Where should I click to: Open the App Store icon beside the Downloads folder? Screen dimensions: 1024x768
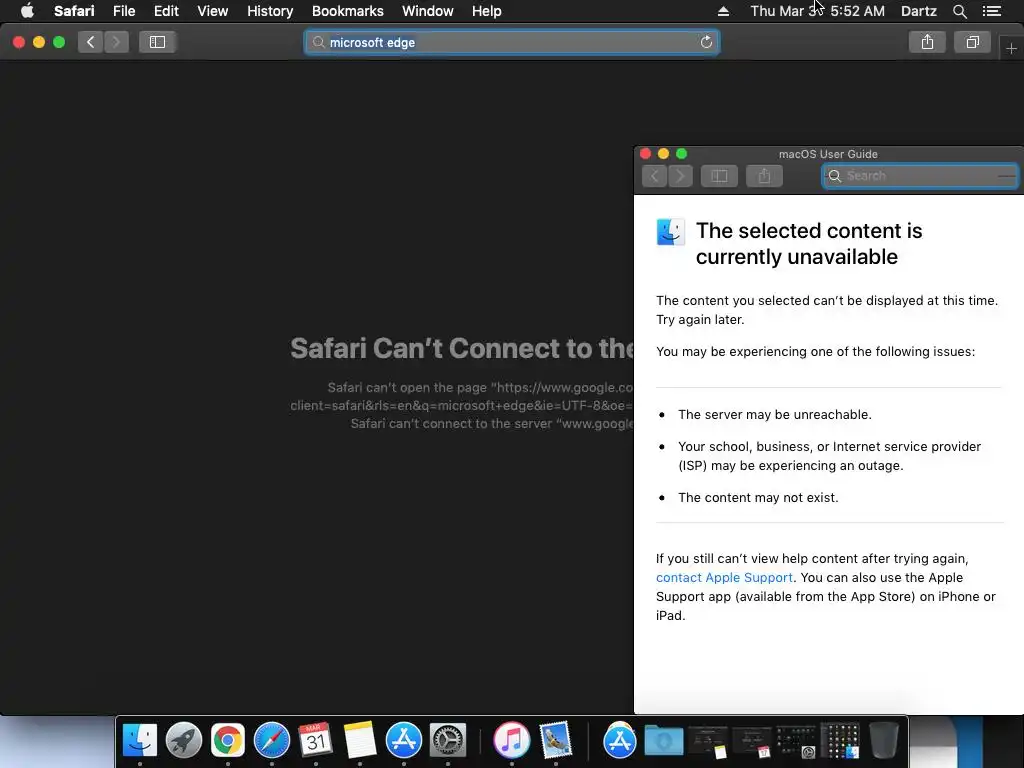pos(619,741)
